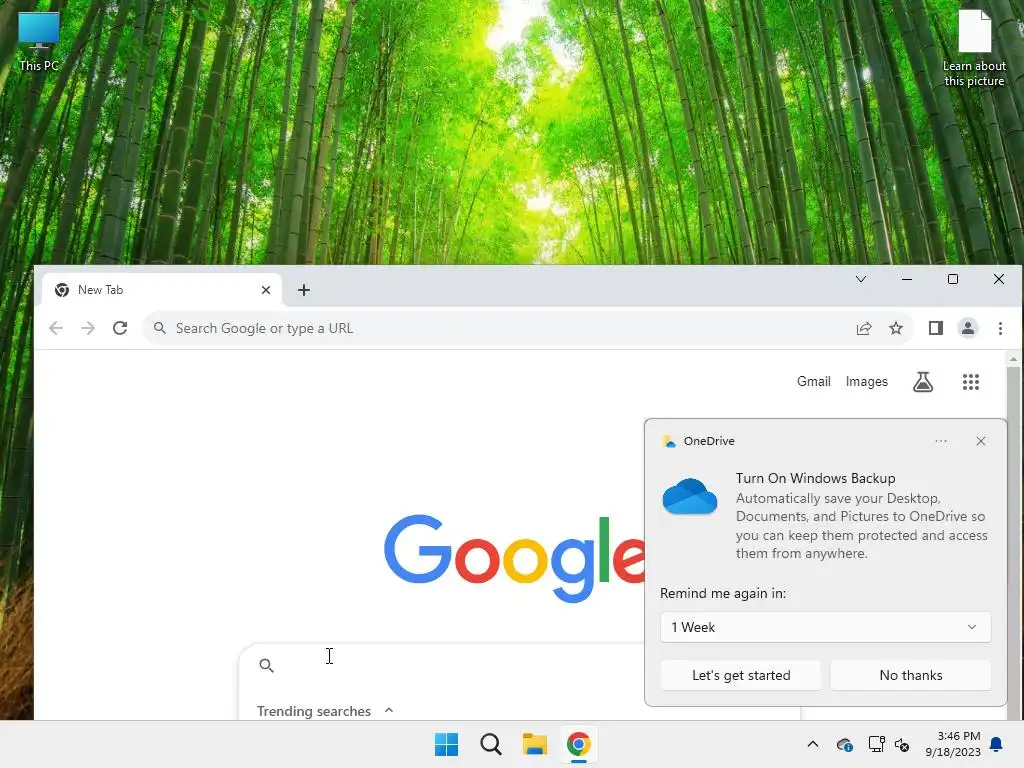The image size is (1024, 768).
Task: Go forward in Chrome
Action: [88, 328]
